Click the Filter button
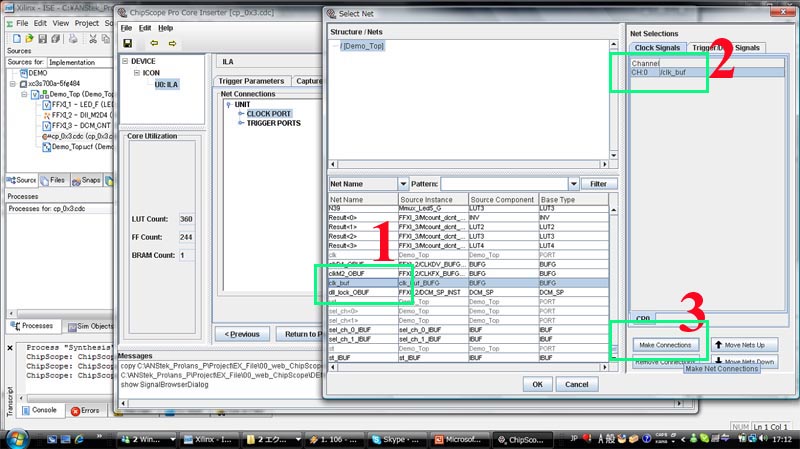Screen dimensions: 800x449 (598, 184)
